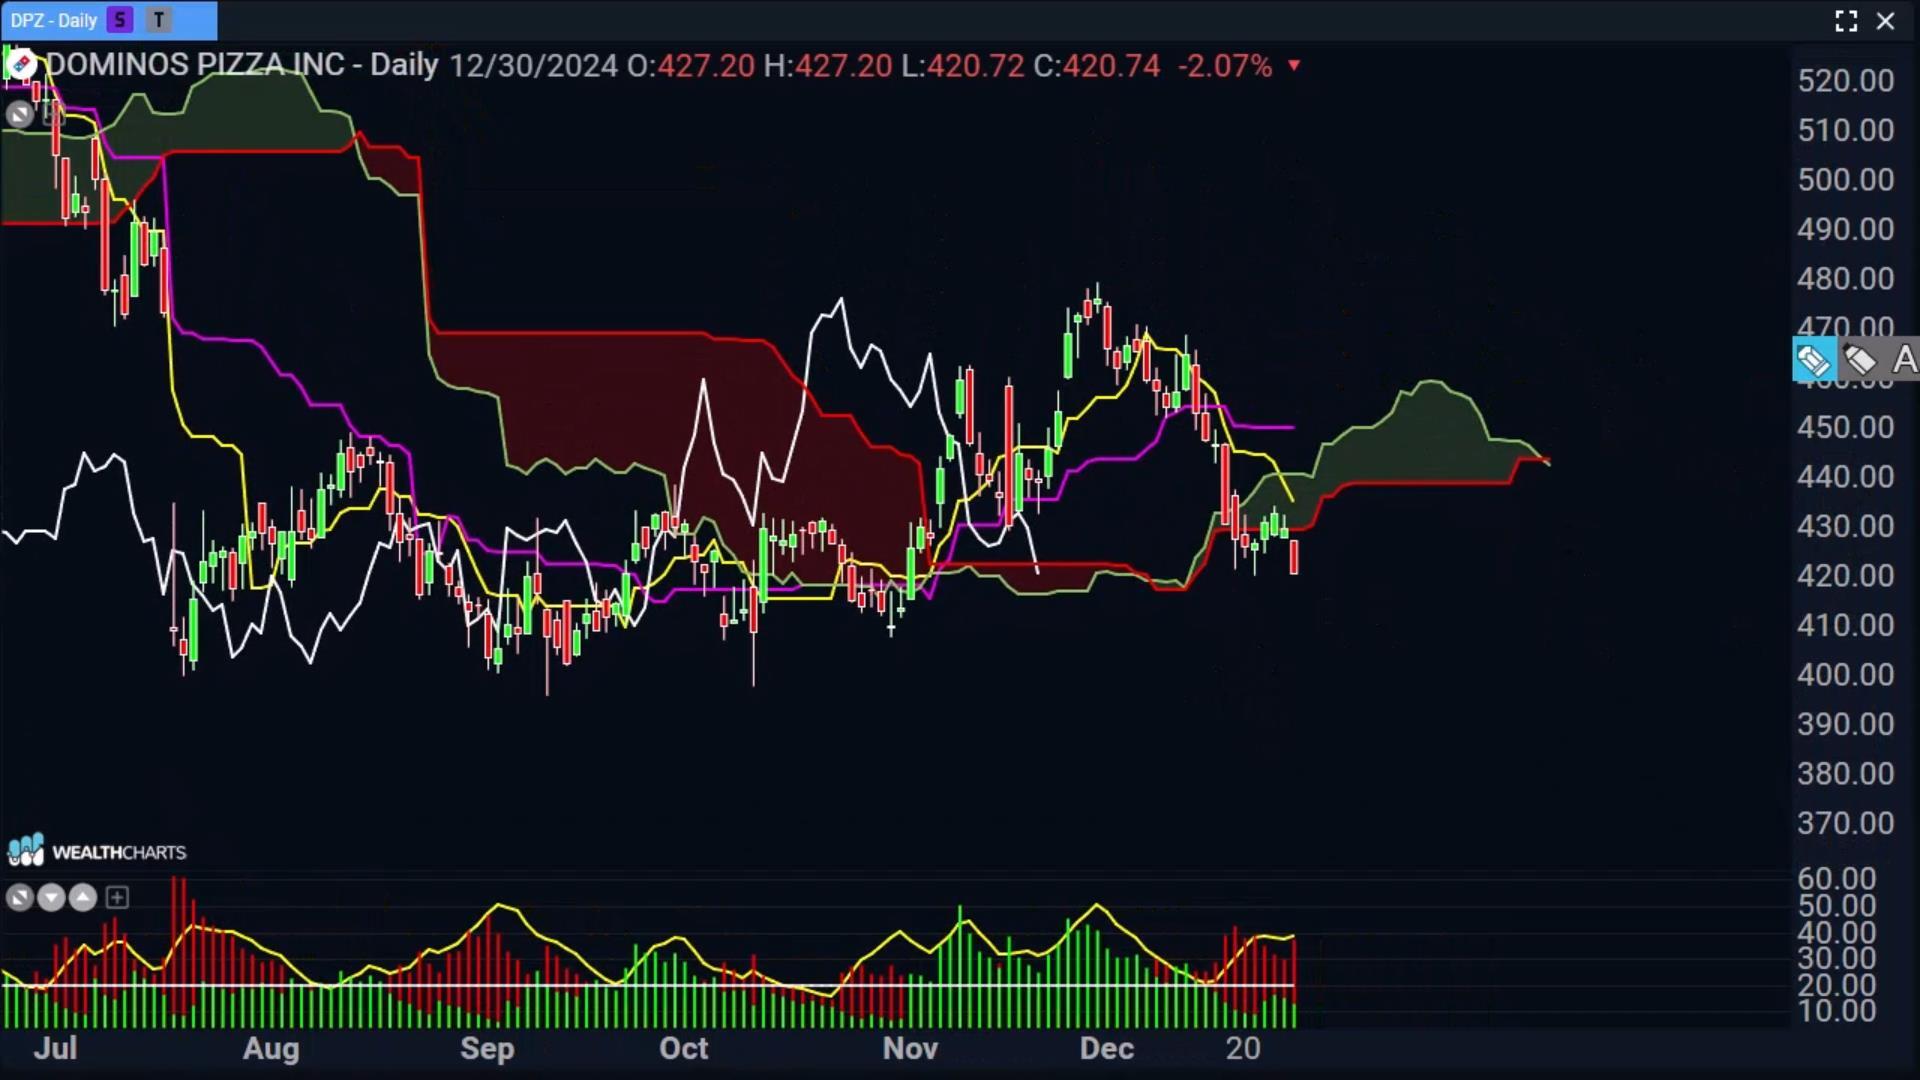Viewport: 1920px width, 1080px height.
Task: Click the 10.00 indicator axis label
Action: [x=1836, y=1011]
